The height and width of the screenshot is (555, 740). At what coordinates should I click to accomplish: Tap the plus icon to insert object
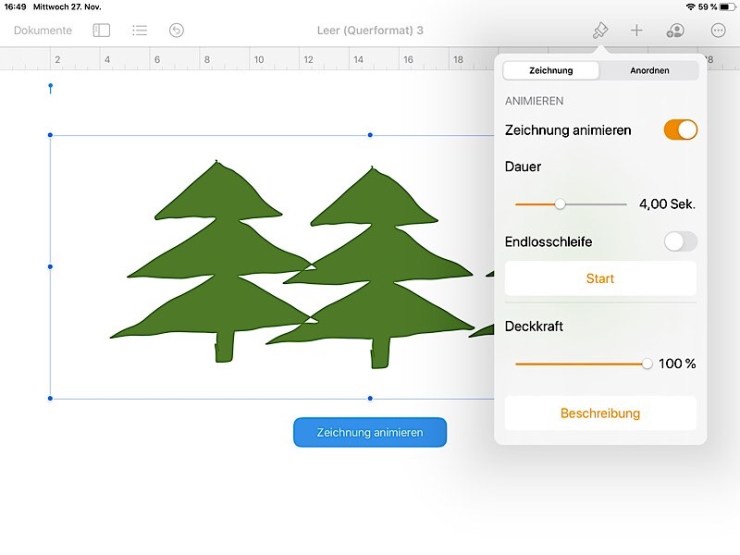pyautogui.click(x=637, y=31)
